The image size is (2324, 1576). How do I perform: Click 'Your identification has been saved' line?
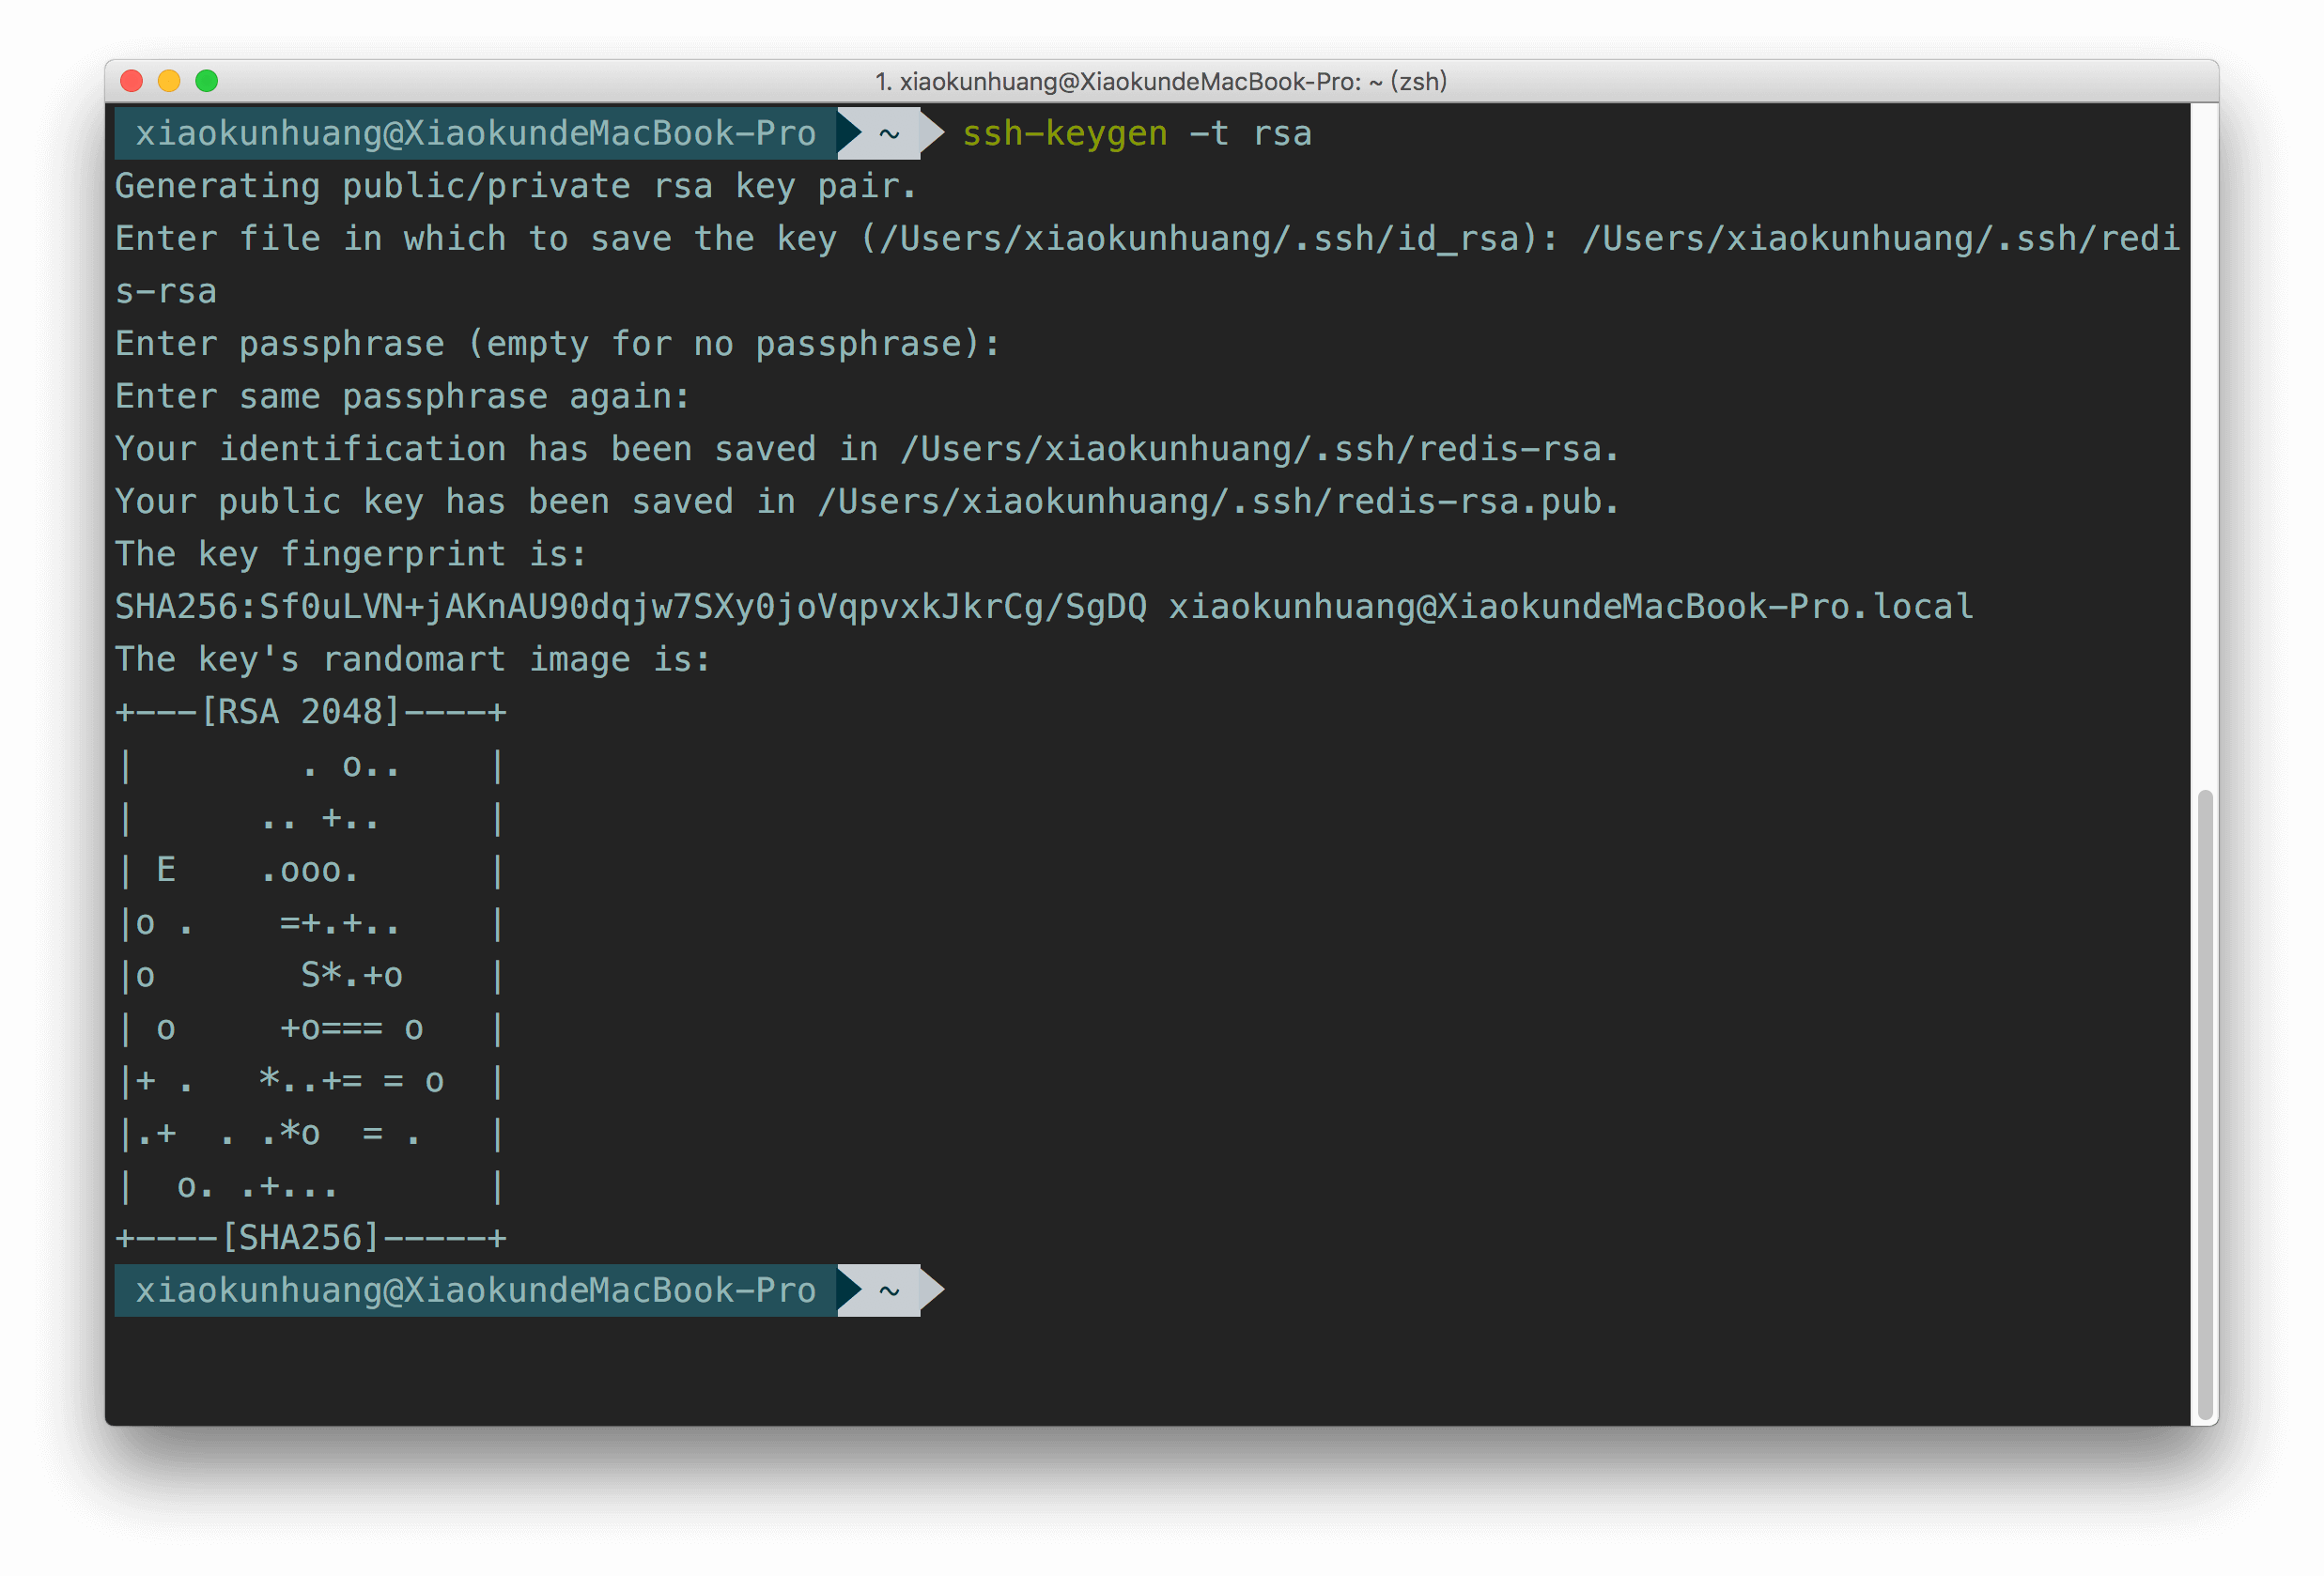(866, 449)
